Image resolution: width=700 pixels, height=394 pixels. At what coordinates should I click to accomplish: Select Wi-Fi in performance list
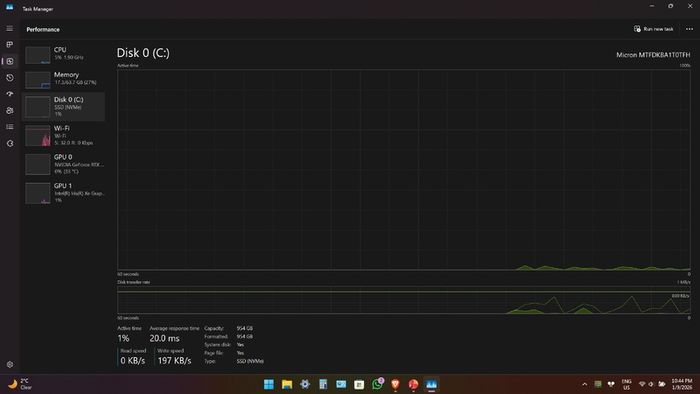click(x=64, y=135)
